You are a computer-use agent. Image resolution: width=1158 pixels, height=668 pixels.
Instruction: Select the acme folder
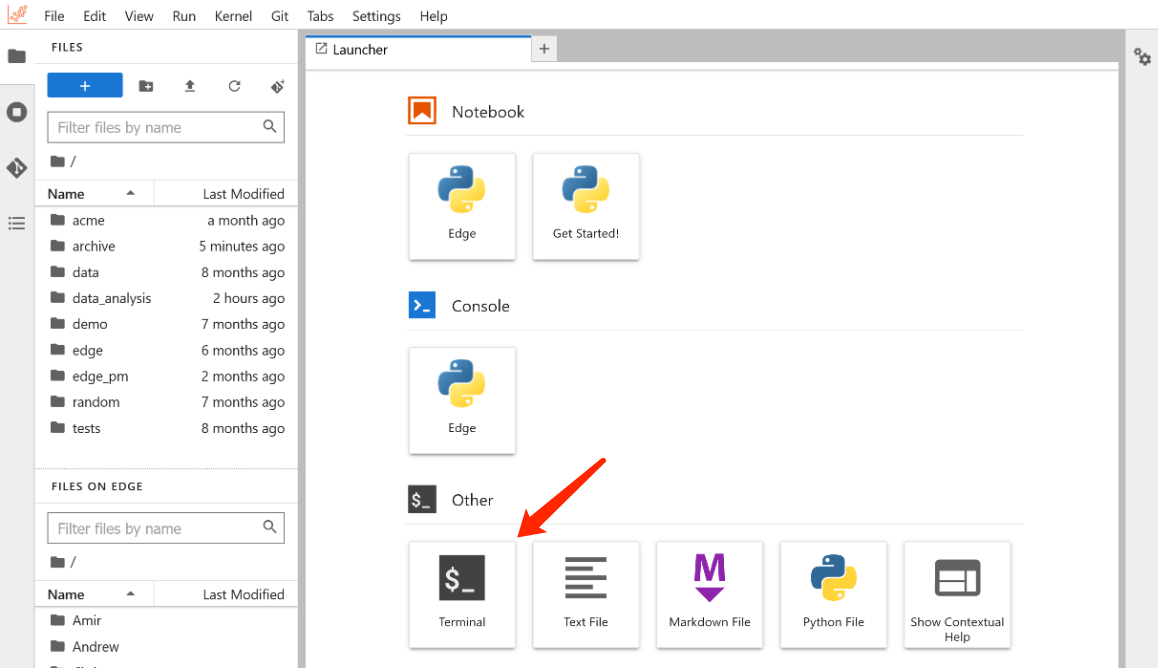166,220
